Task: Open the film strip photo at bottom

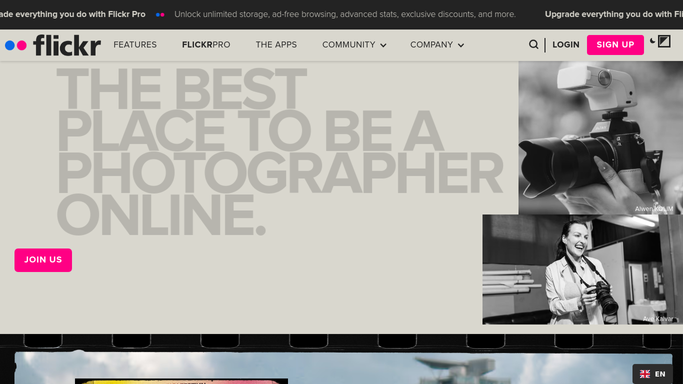Action: pyautogui.click(x=343, y=368)
